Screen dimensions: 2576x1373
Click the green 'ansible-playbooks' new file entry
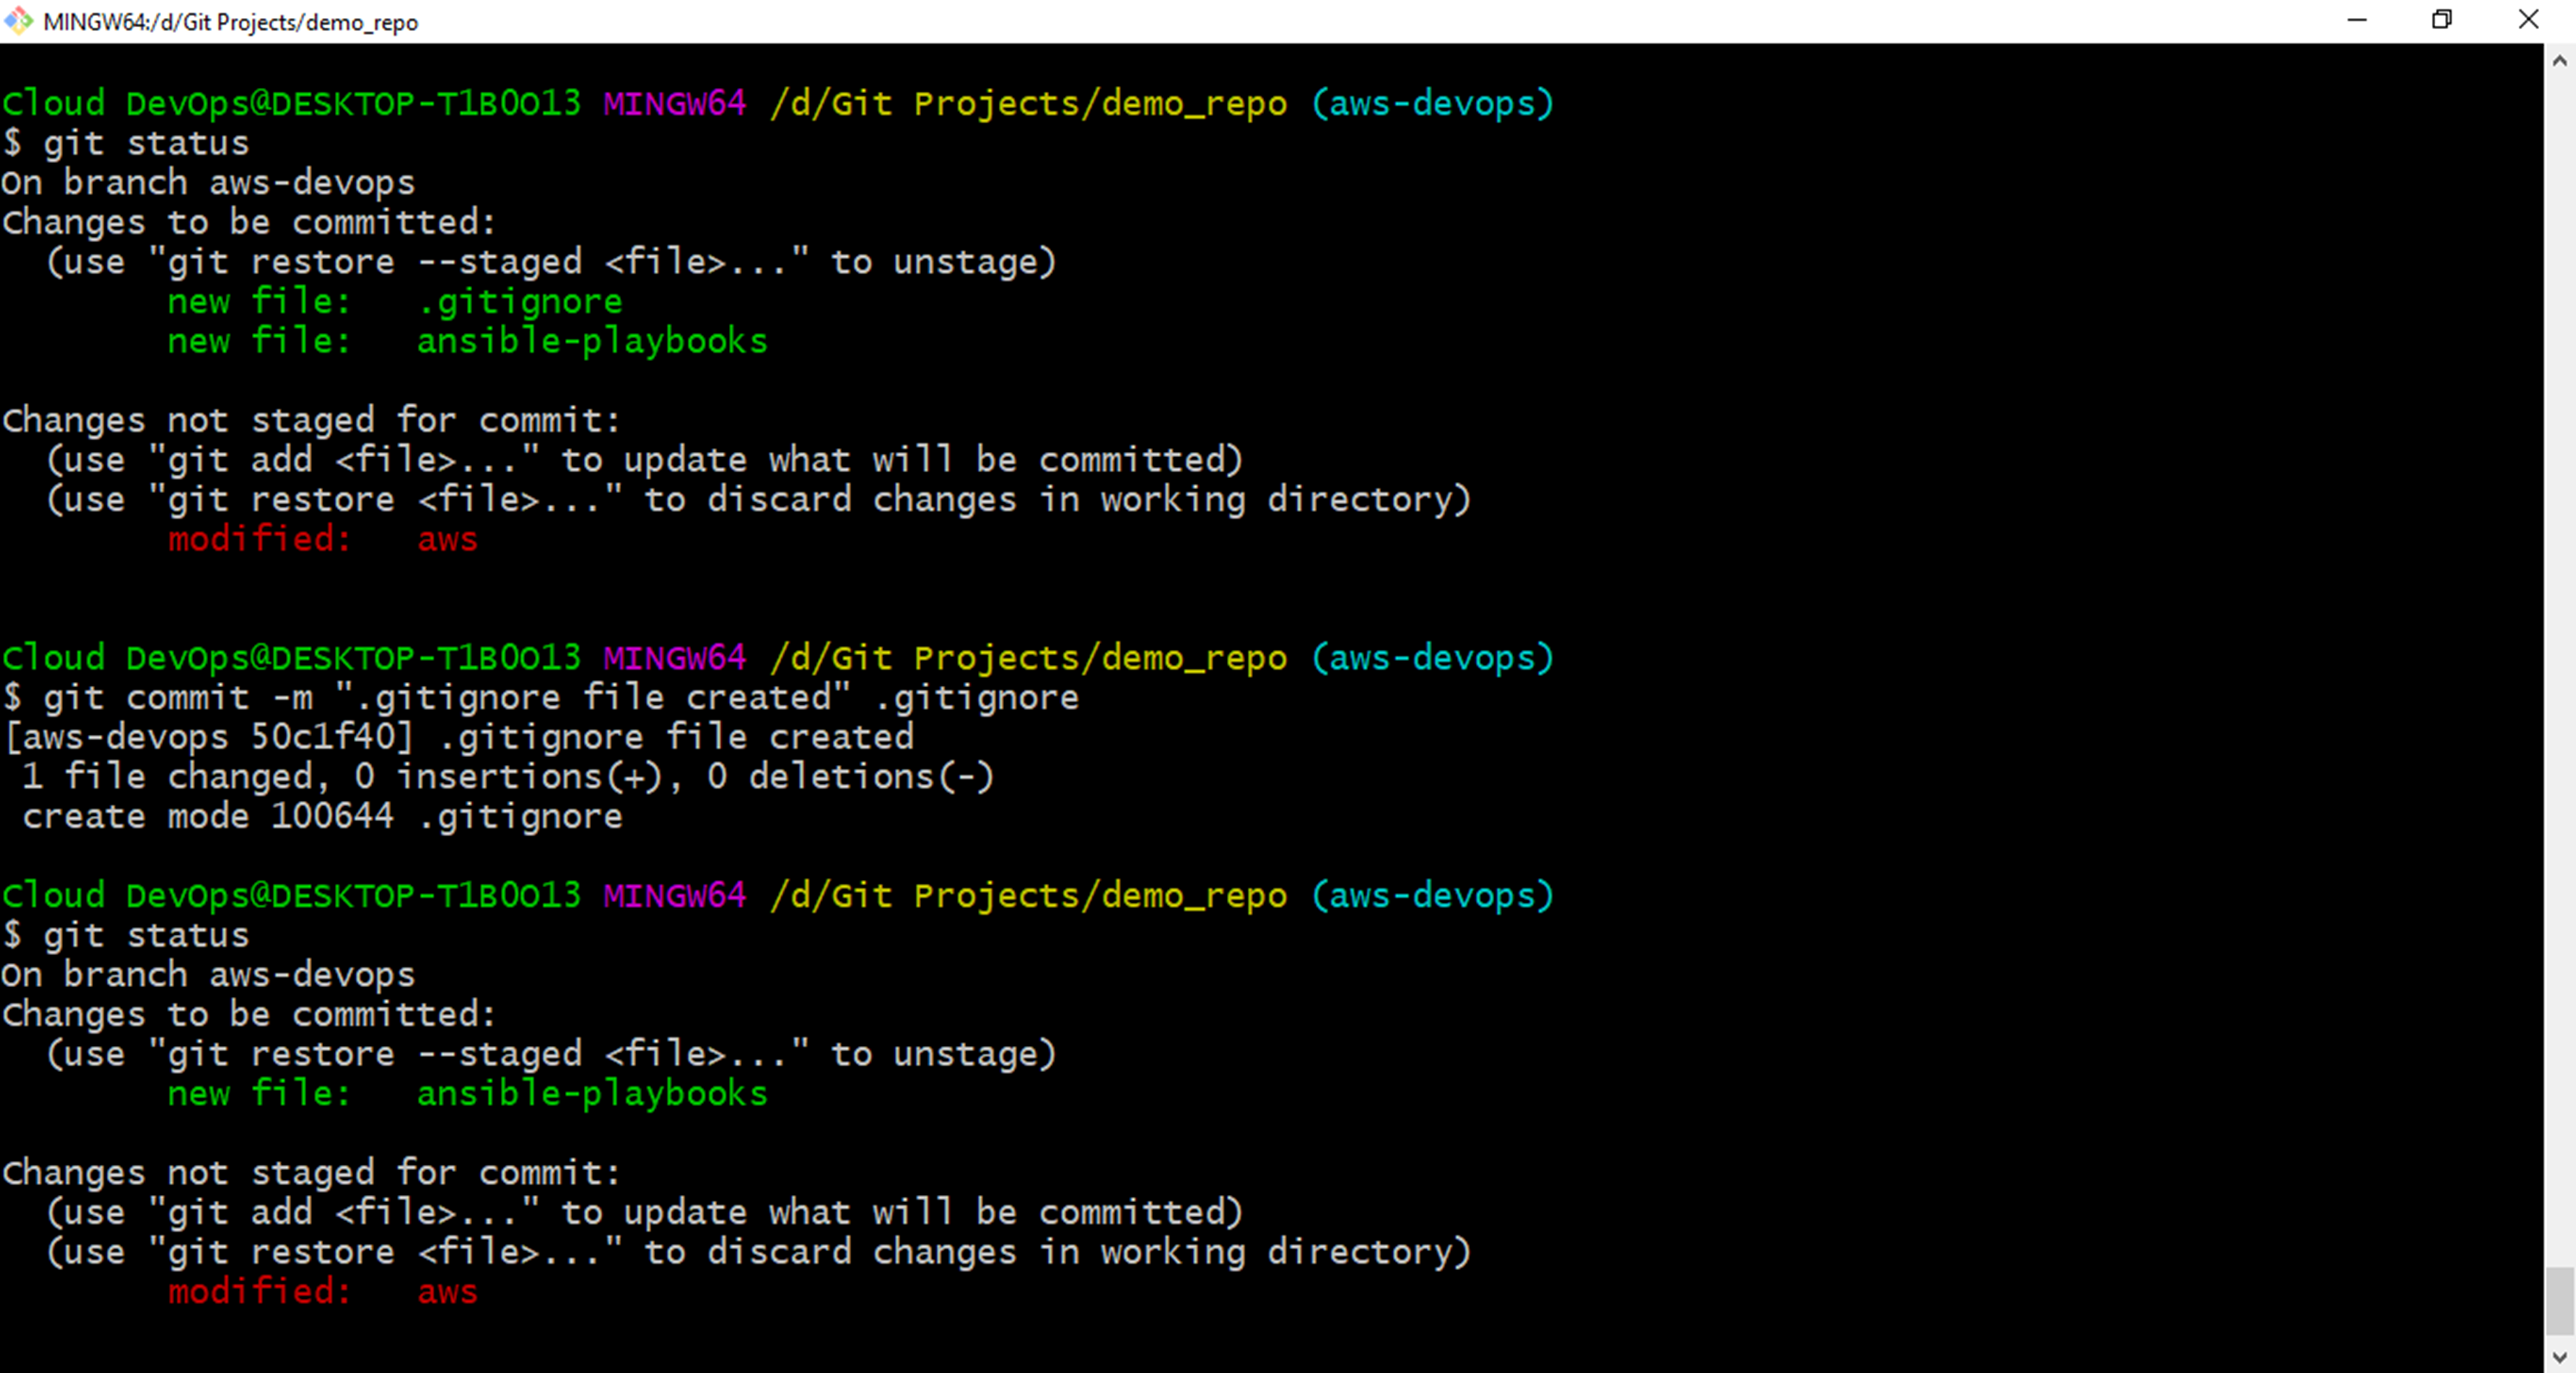[592, 340]
